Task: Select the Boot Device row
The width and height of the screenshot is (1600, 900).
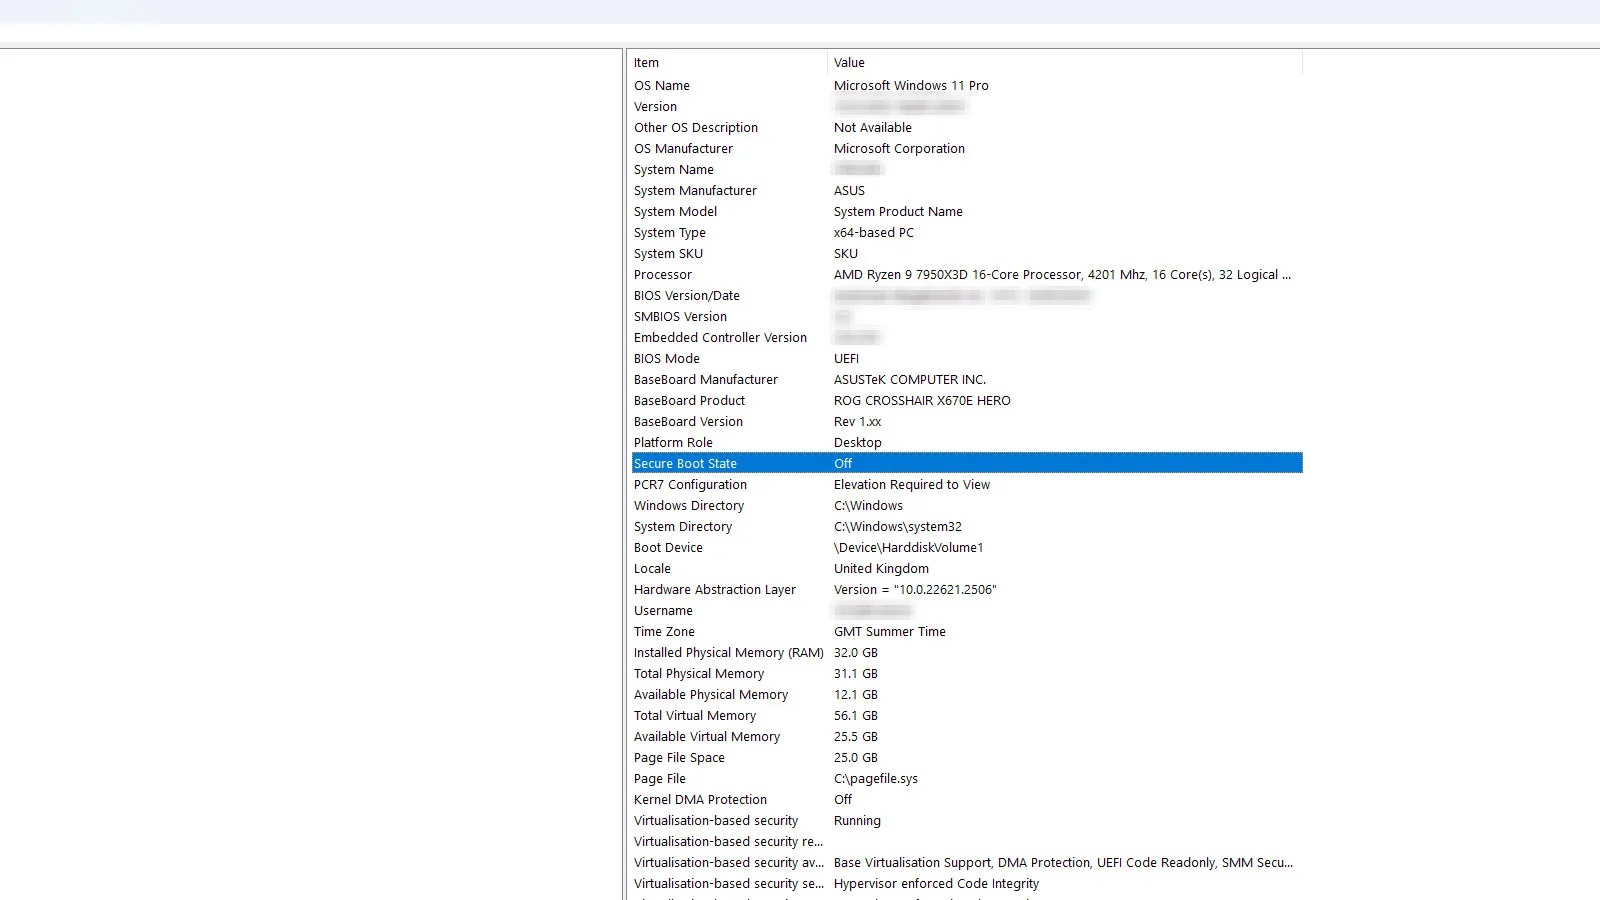Action: [967, 547]
